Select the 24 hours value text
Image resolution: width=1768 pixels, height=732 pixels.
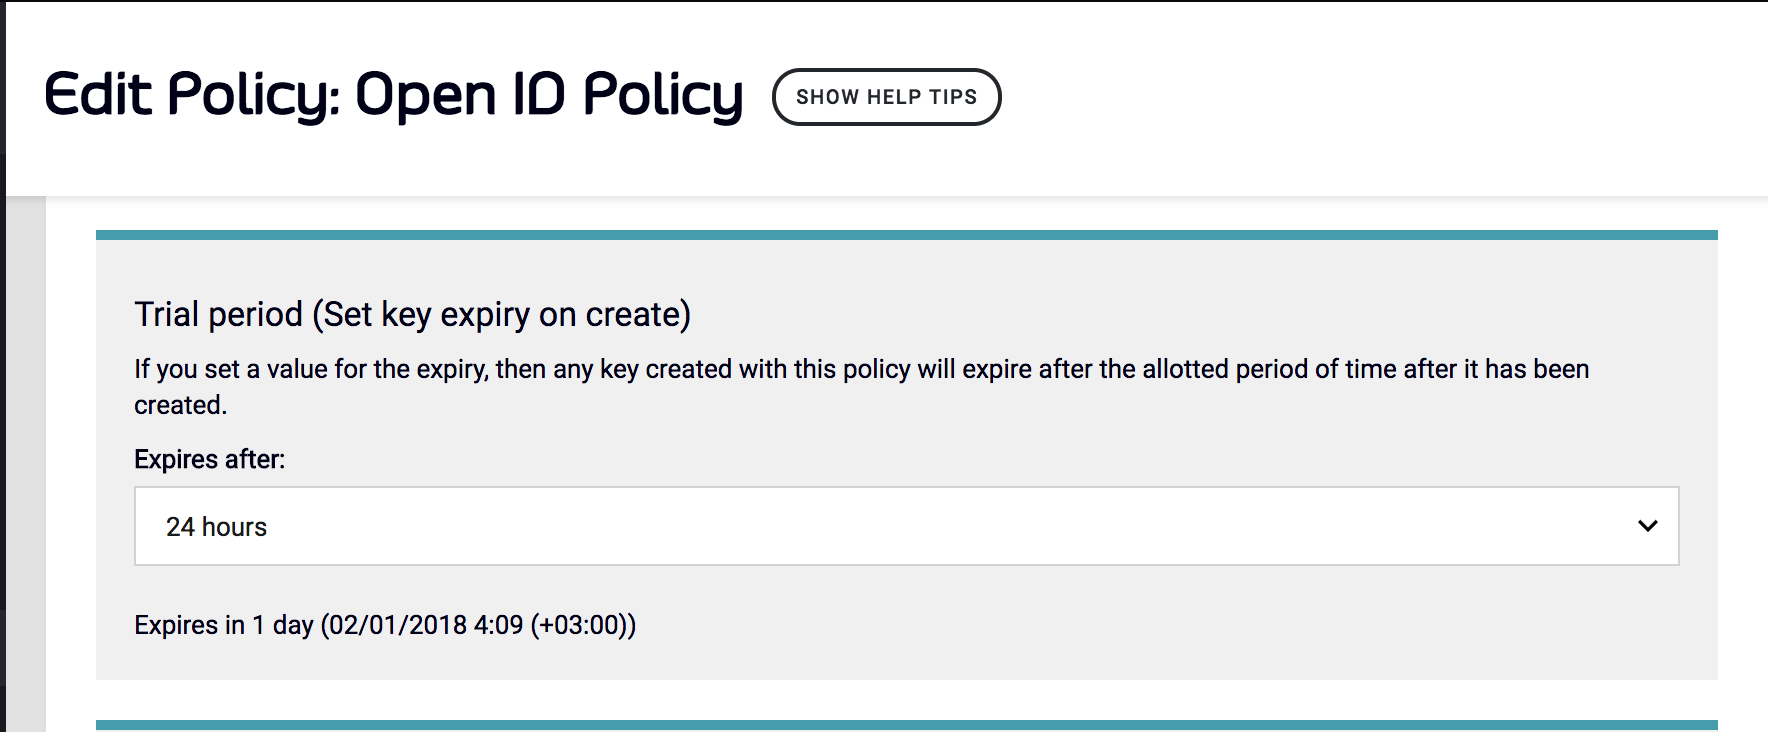[216, 527]
